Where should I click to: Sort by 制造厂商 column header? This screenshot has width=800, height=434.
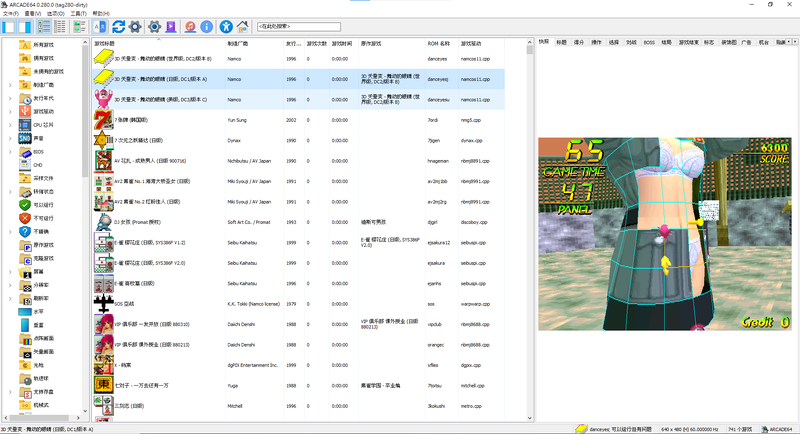coord(254,44)
